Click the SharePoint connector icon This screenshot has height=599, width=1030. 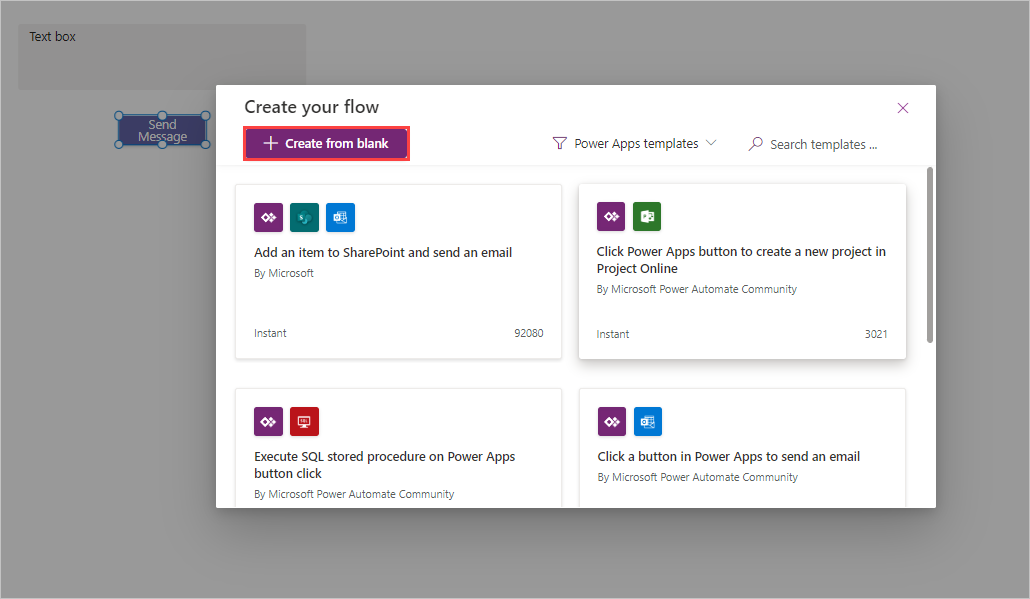304,217
